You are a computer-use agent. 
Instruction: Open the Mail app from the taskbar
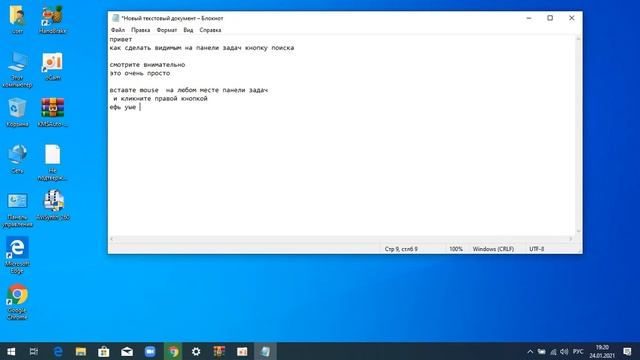coord(127,351)
